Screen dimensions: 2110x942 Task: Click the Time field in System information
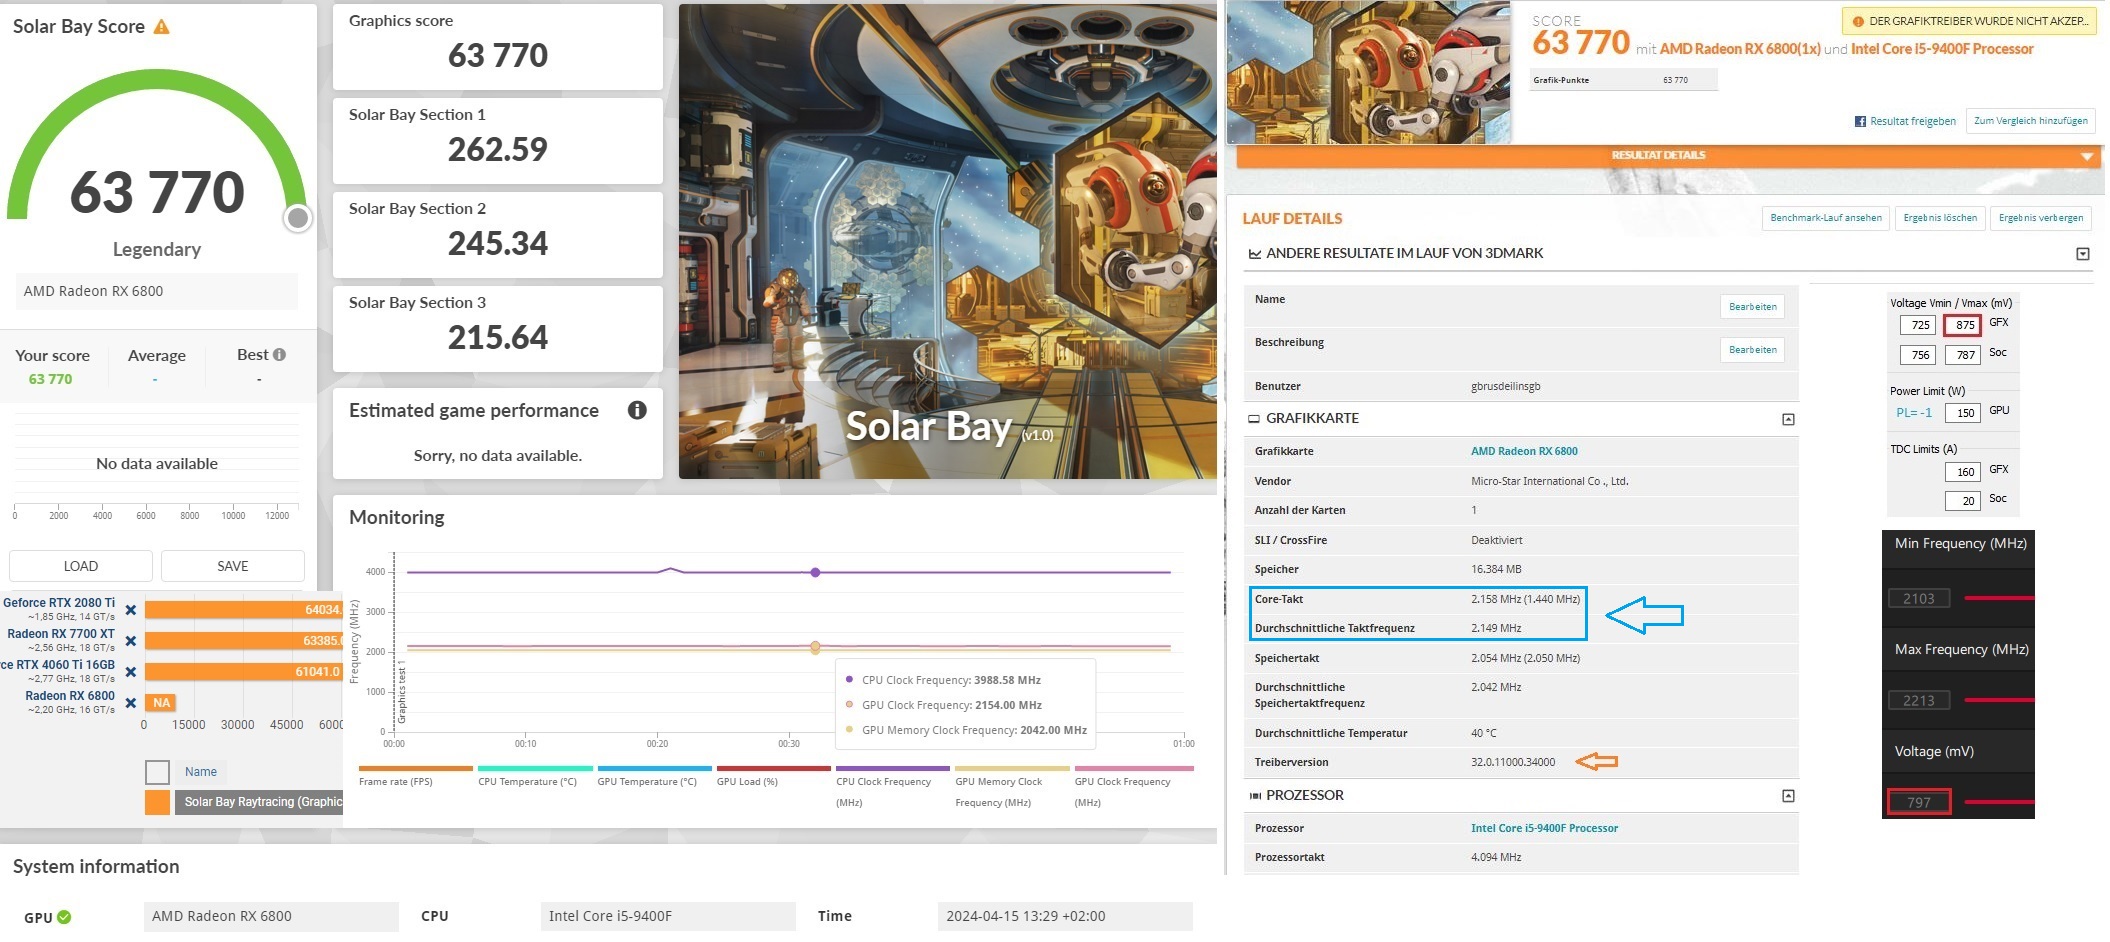tap(1065, 916)
